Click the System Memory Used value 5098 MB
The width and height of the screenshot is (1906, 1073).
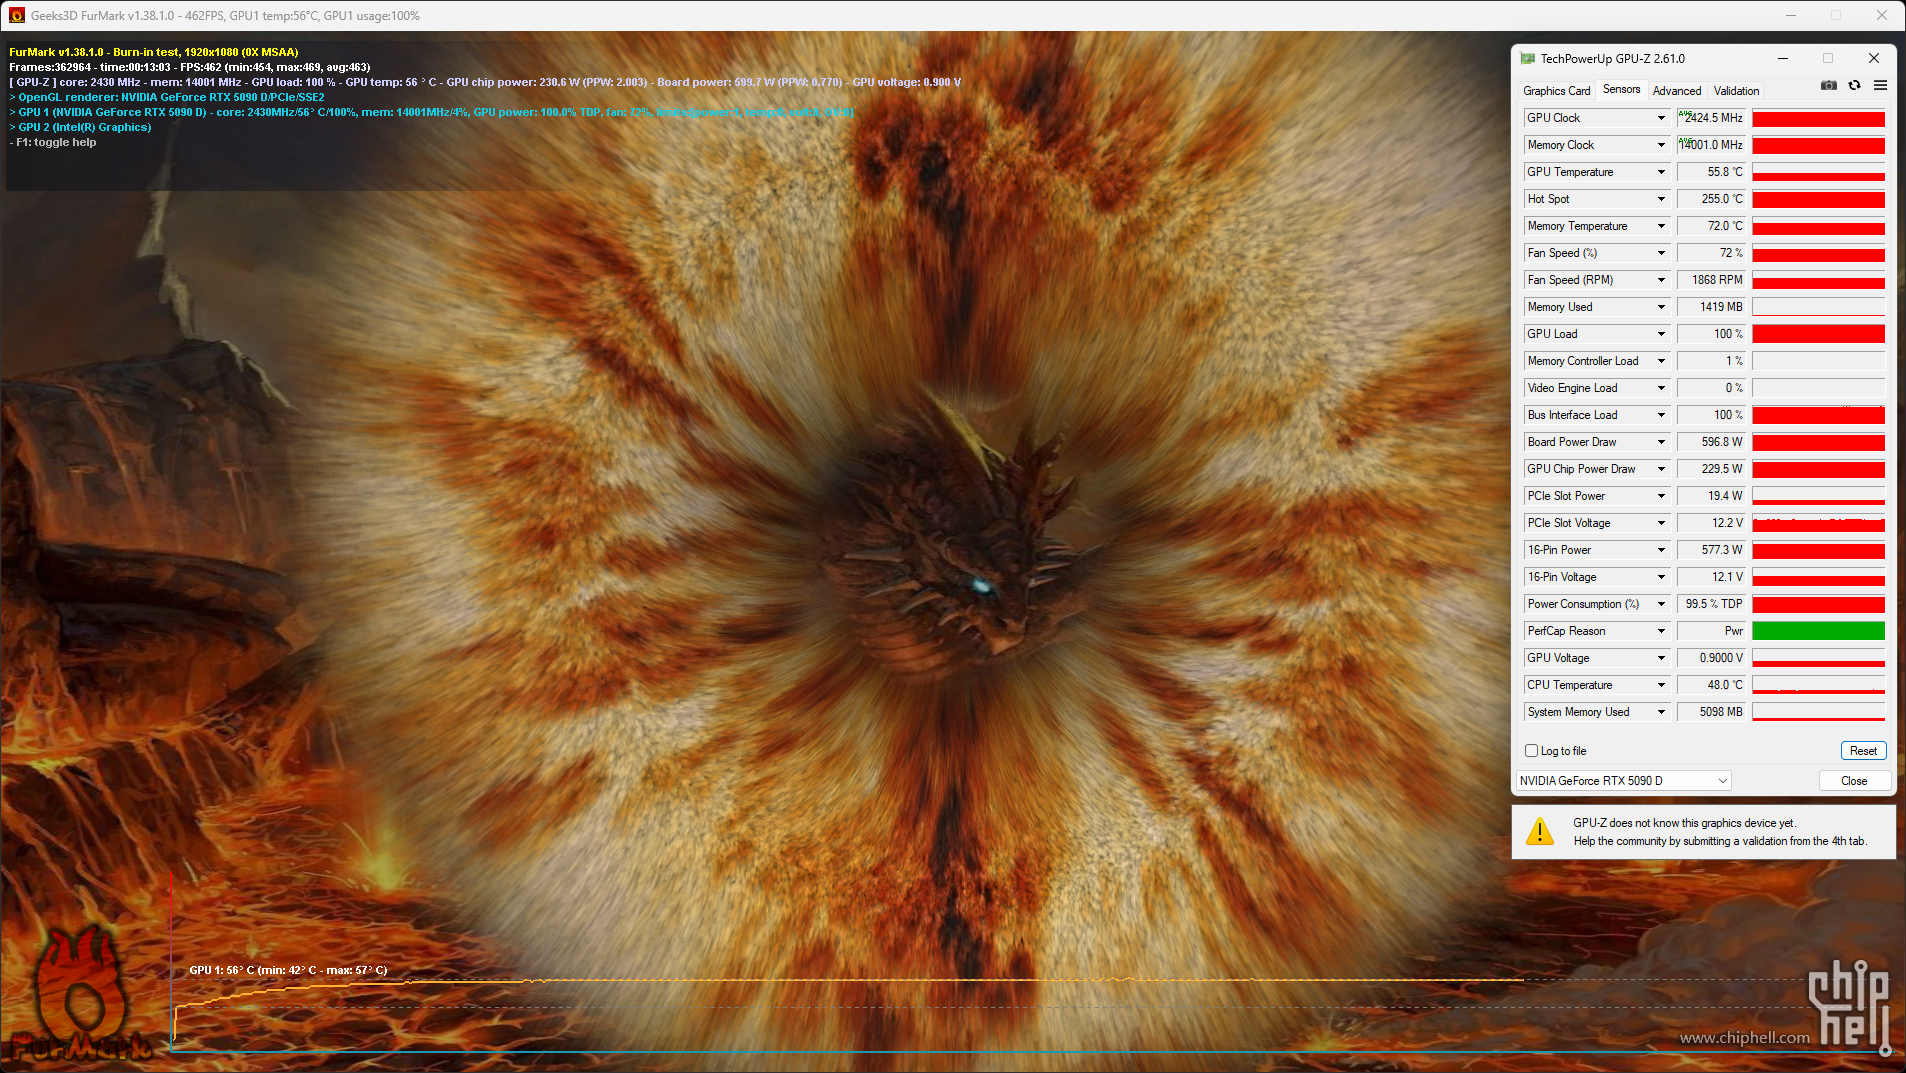pos(1711,712)
